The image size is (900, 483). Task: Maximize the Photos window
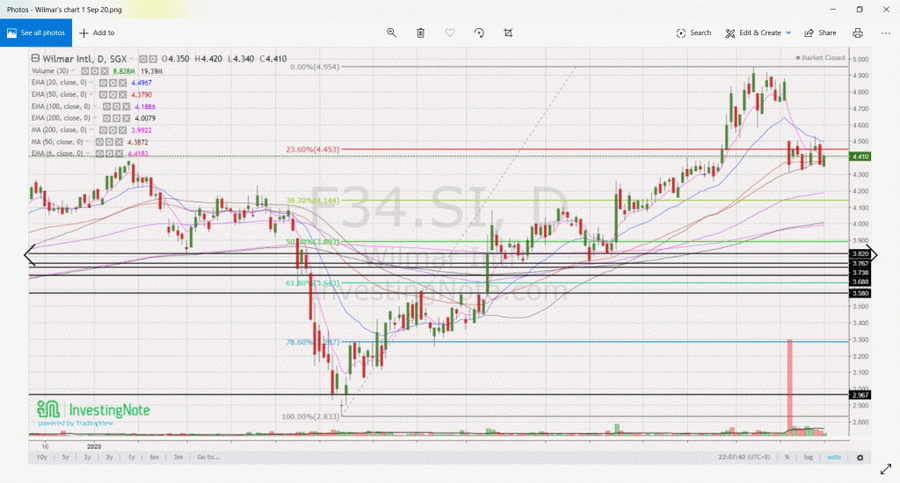tap(859, 9)
